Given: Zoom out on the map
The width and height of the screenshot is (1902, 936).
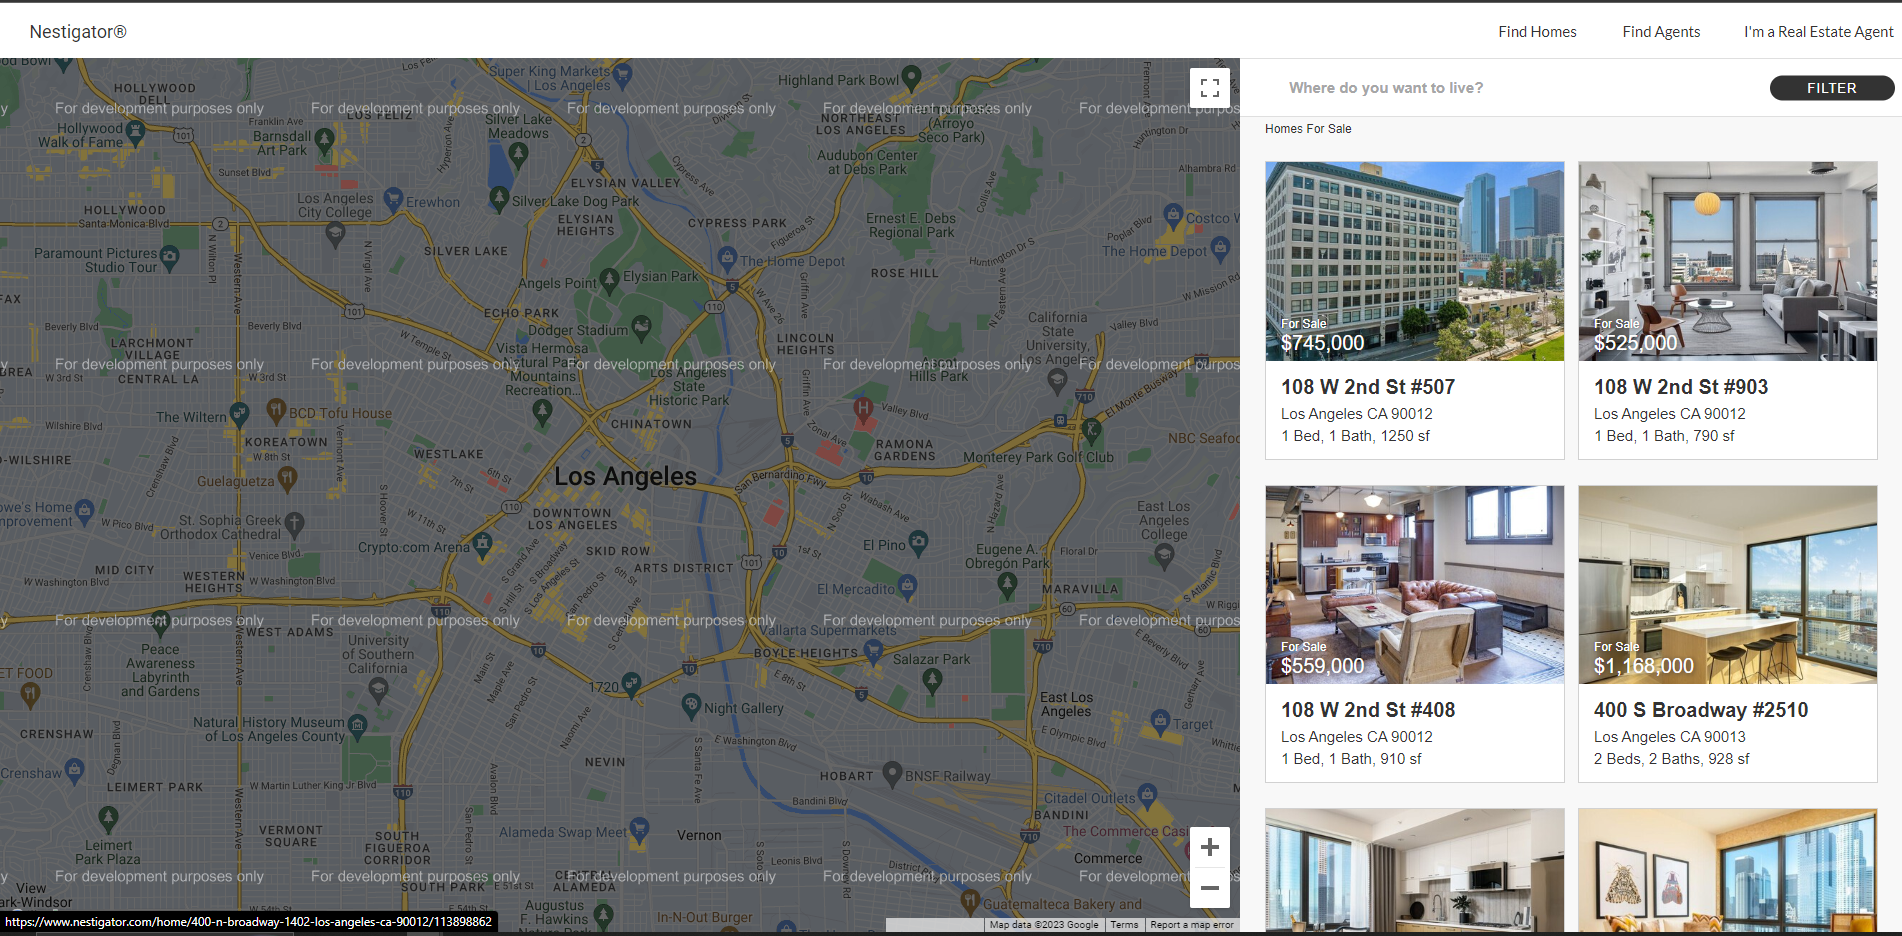Looking at the screenshot, I should (1209, 888).
